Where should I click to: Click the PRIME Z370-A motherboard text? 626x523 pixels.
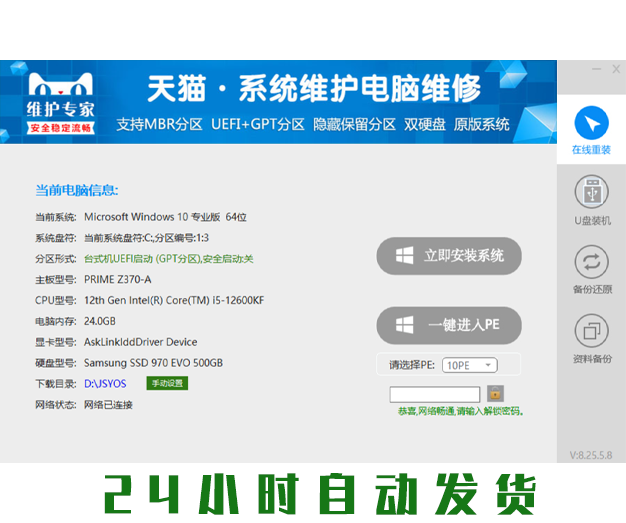(118, 279)
